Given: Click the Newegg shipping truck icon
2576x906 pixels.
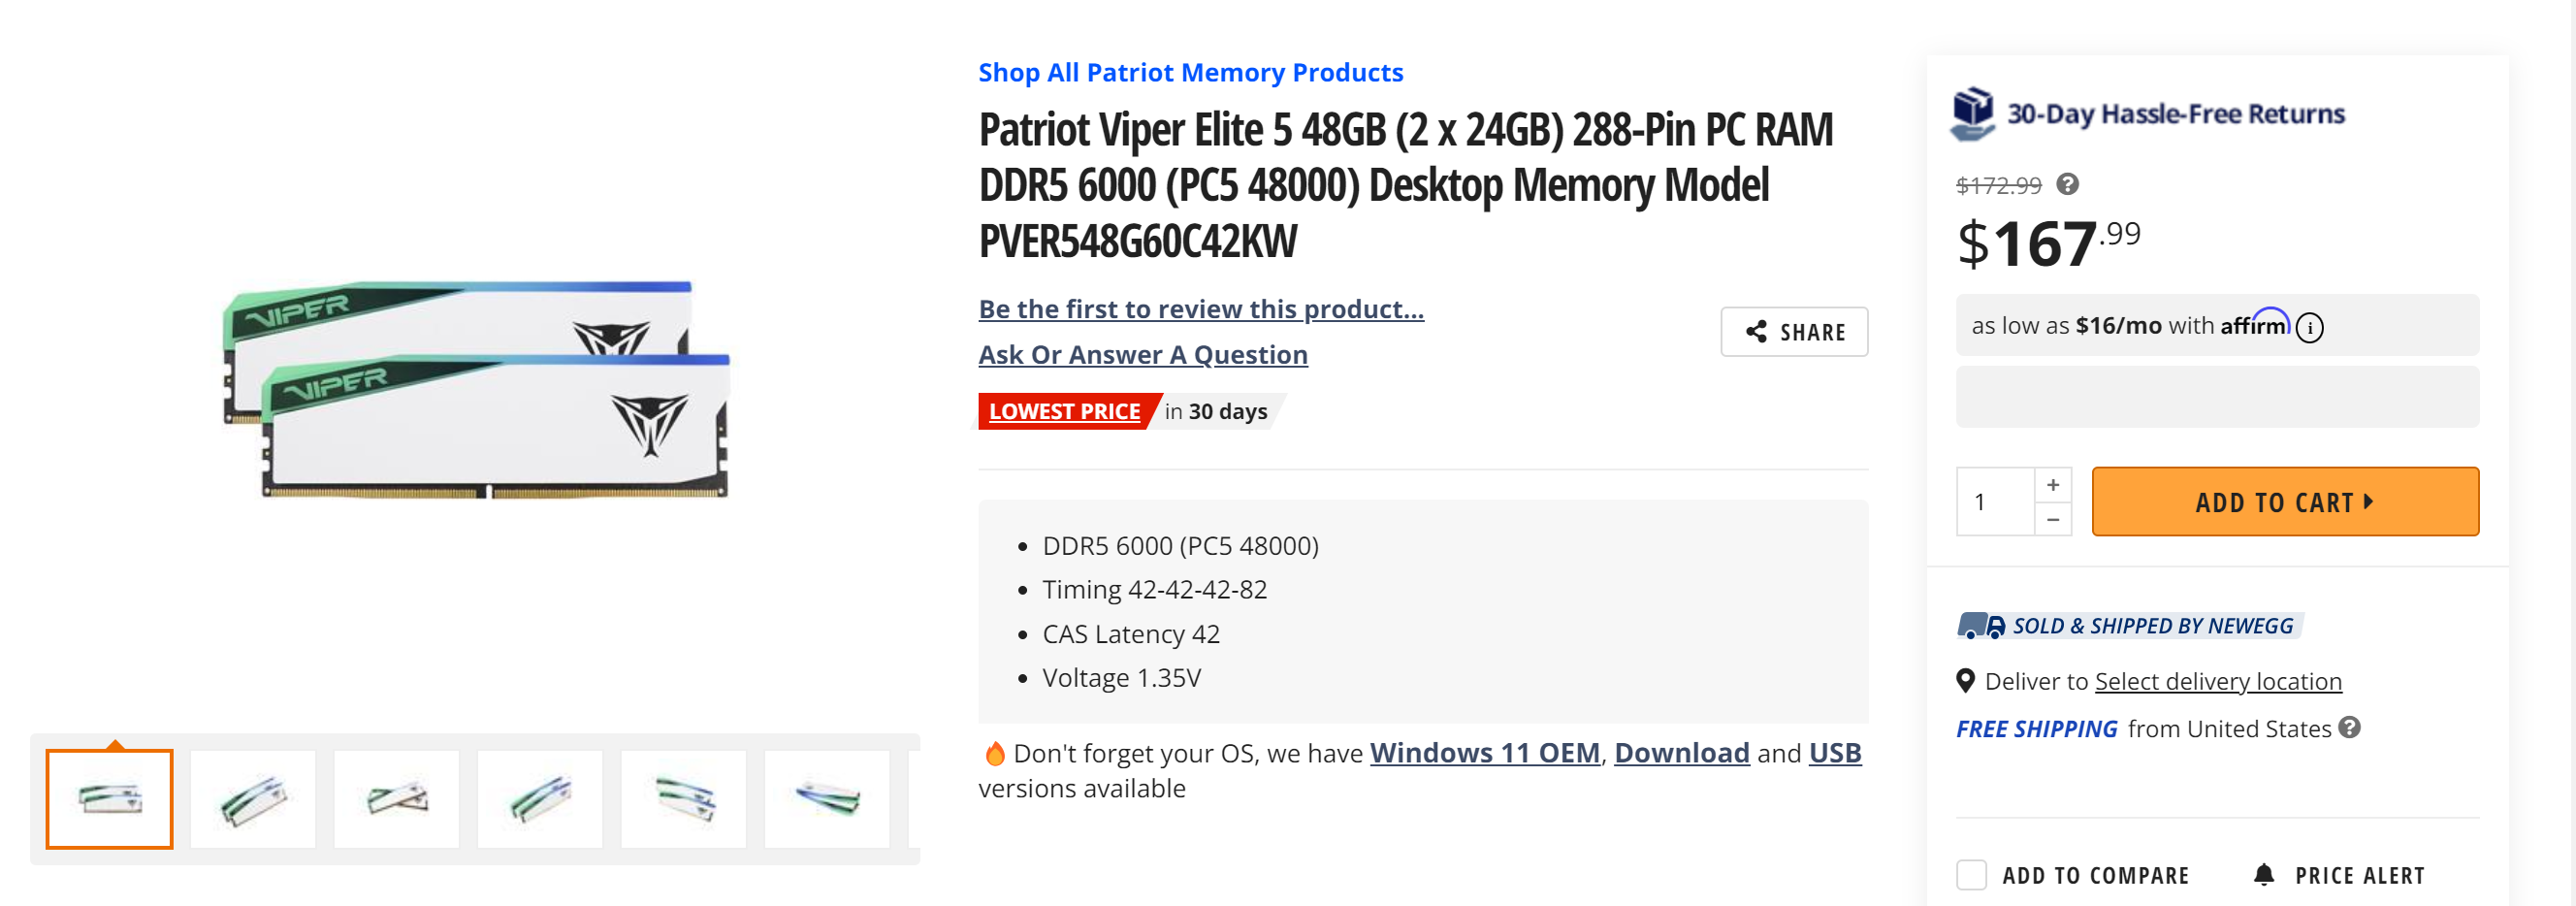Looking at the screenshot, I should [1980, 626].
